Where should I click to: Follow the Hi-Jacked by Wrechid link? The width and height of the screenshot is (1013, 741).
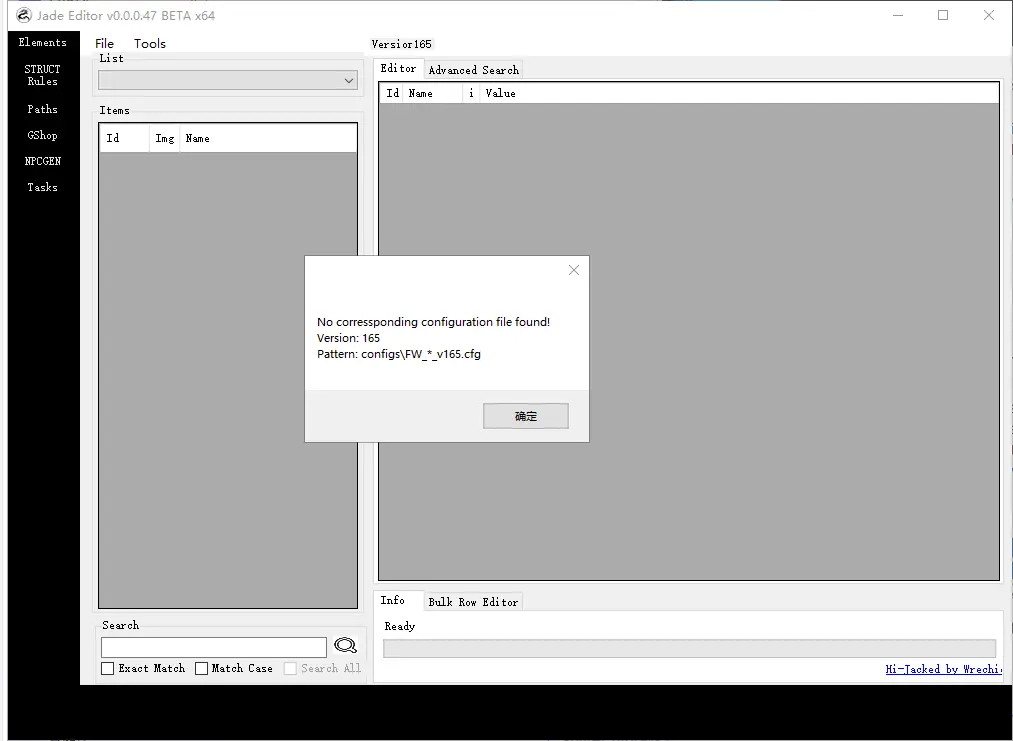(x=943, y=669)
